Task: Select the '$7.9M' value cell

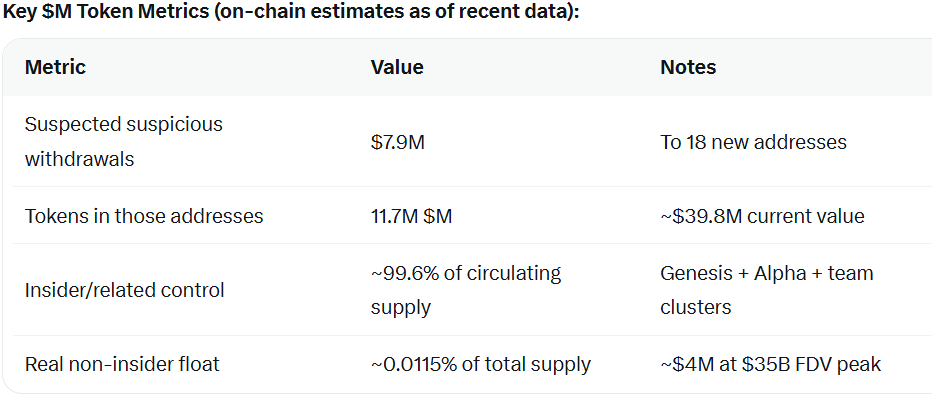Action: pyautogui.click(x=398, y=142)
